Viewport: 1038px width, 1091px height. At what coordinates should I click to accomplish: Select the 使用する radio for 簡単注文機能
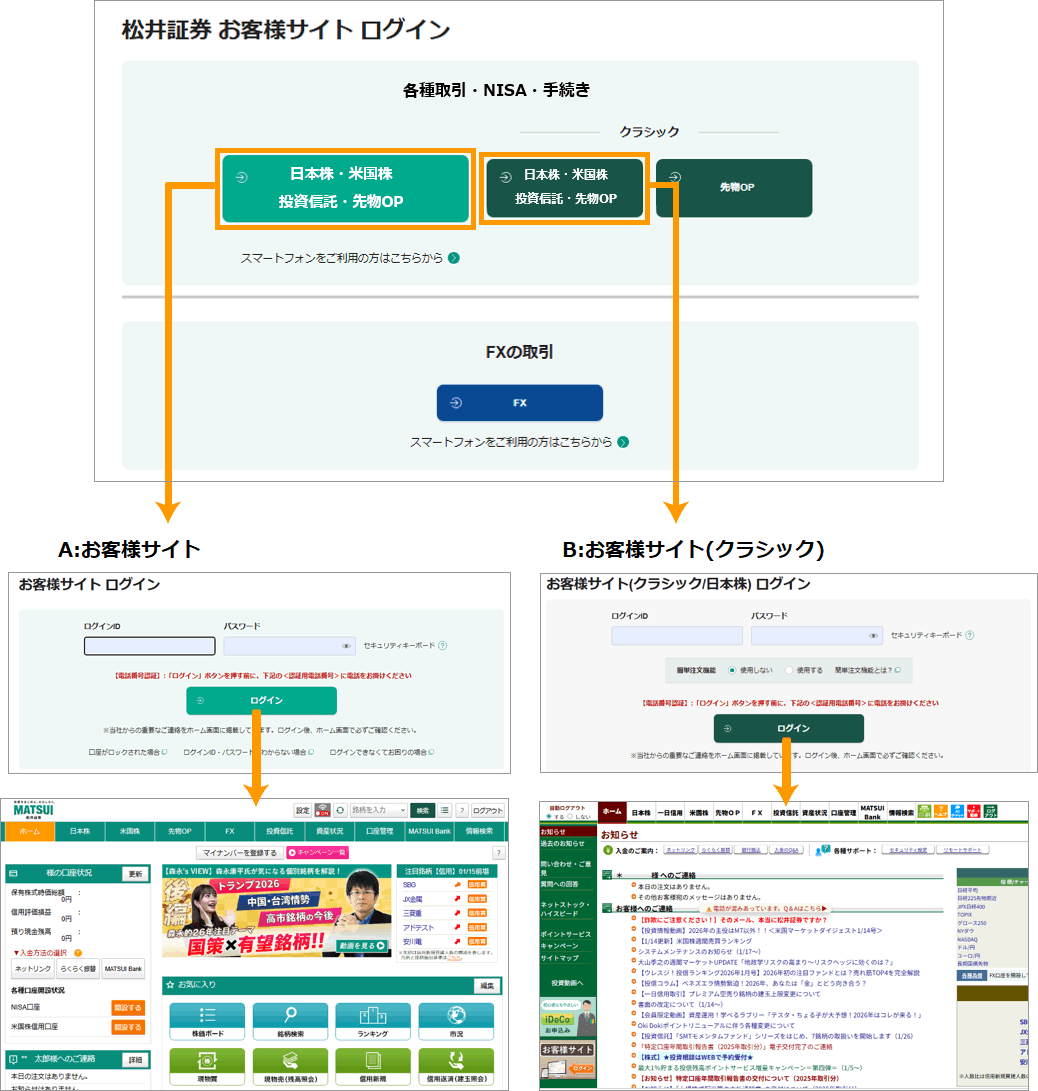tap(789, 670)
